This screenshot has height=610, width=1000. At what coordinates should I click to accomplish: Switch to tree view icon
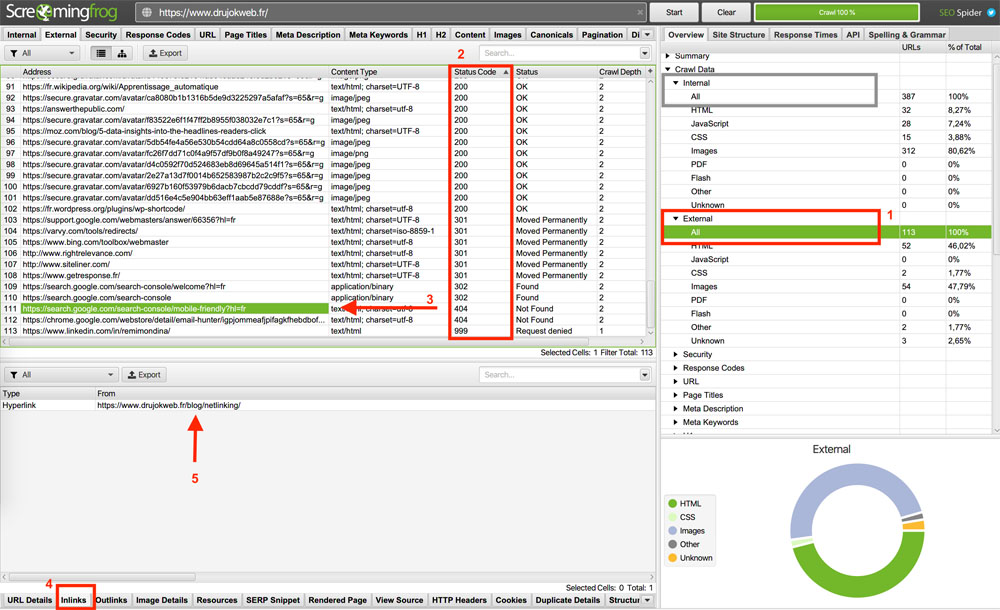click(122, 53)
